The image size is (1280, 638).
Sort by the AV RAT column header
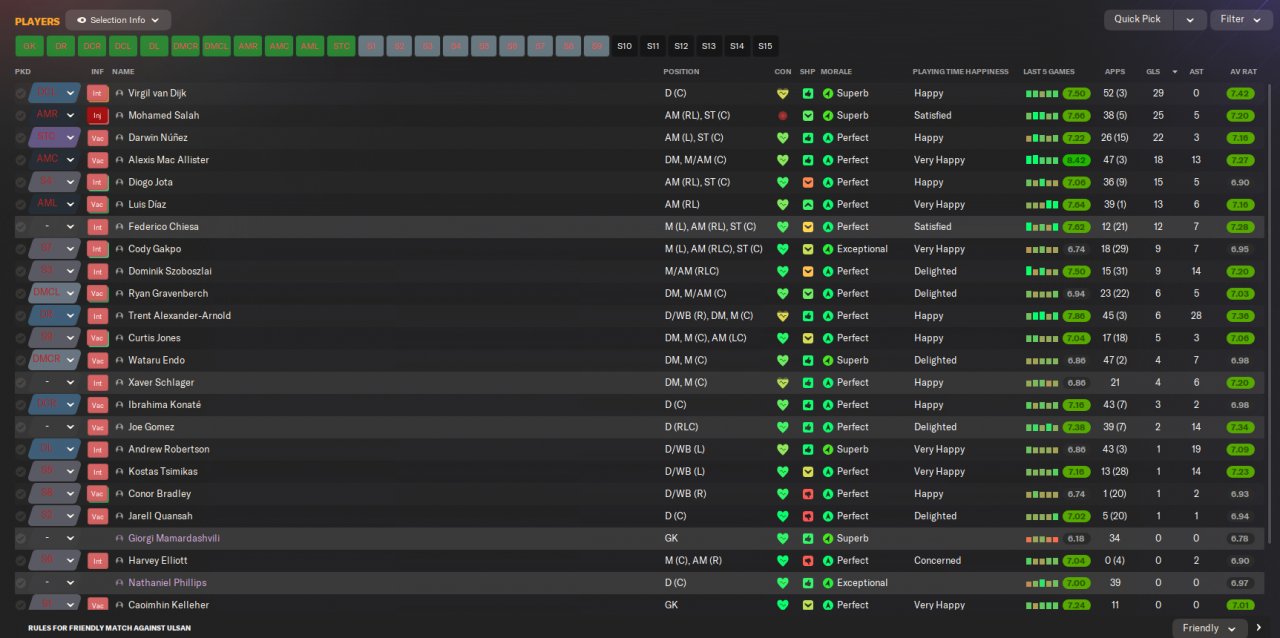[x=1242, y=72]
